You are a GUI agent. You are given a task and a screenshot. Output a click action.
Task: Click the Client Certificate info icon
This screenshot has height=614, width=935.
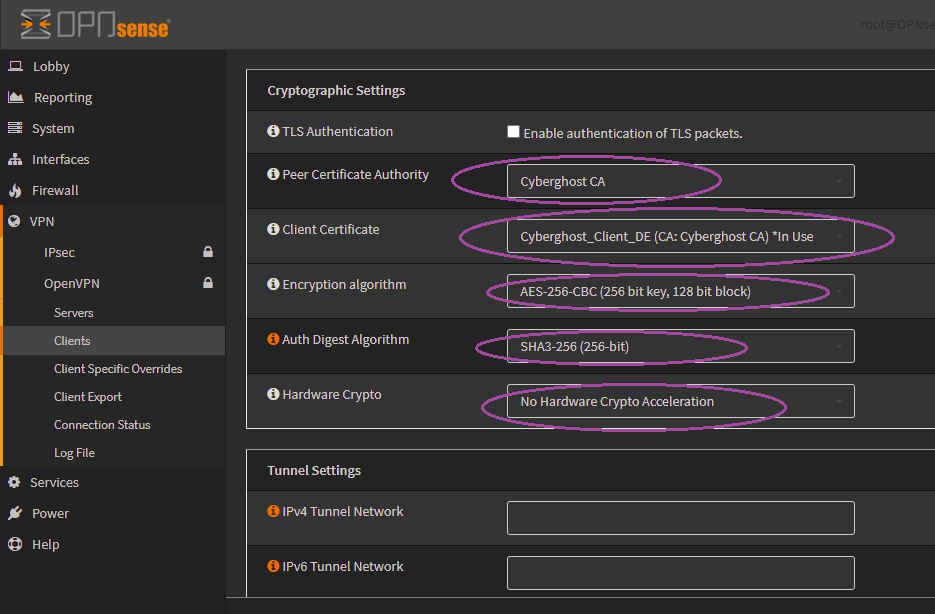tap(273, 230)
